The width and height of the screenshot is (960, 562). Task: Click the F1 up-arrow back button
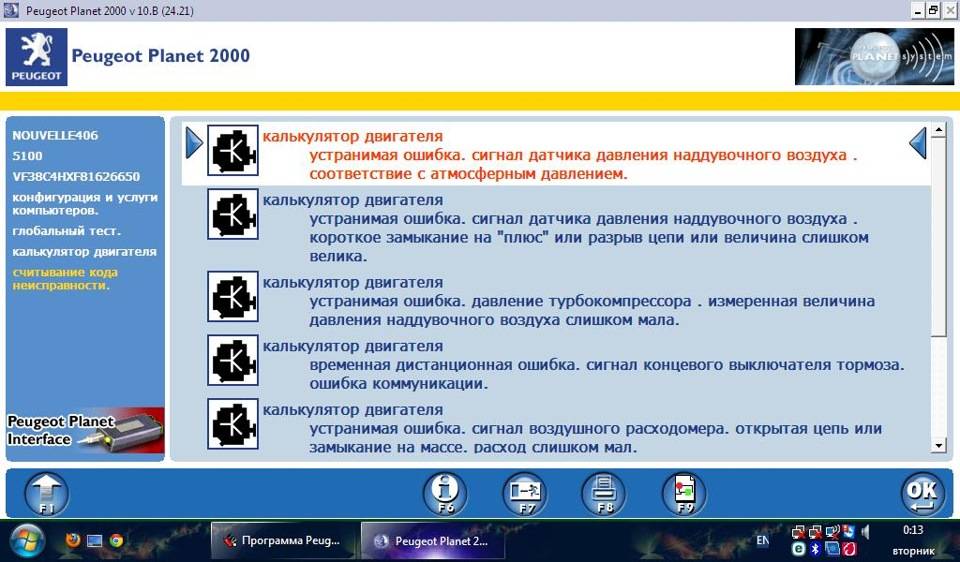pyautogui.click(x=45, y=493)
